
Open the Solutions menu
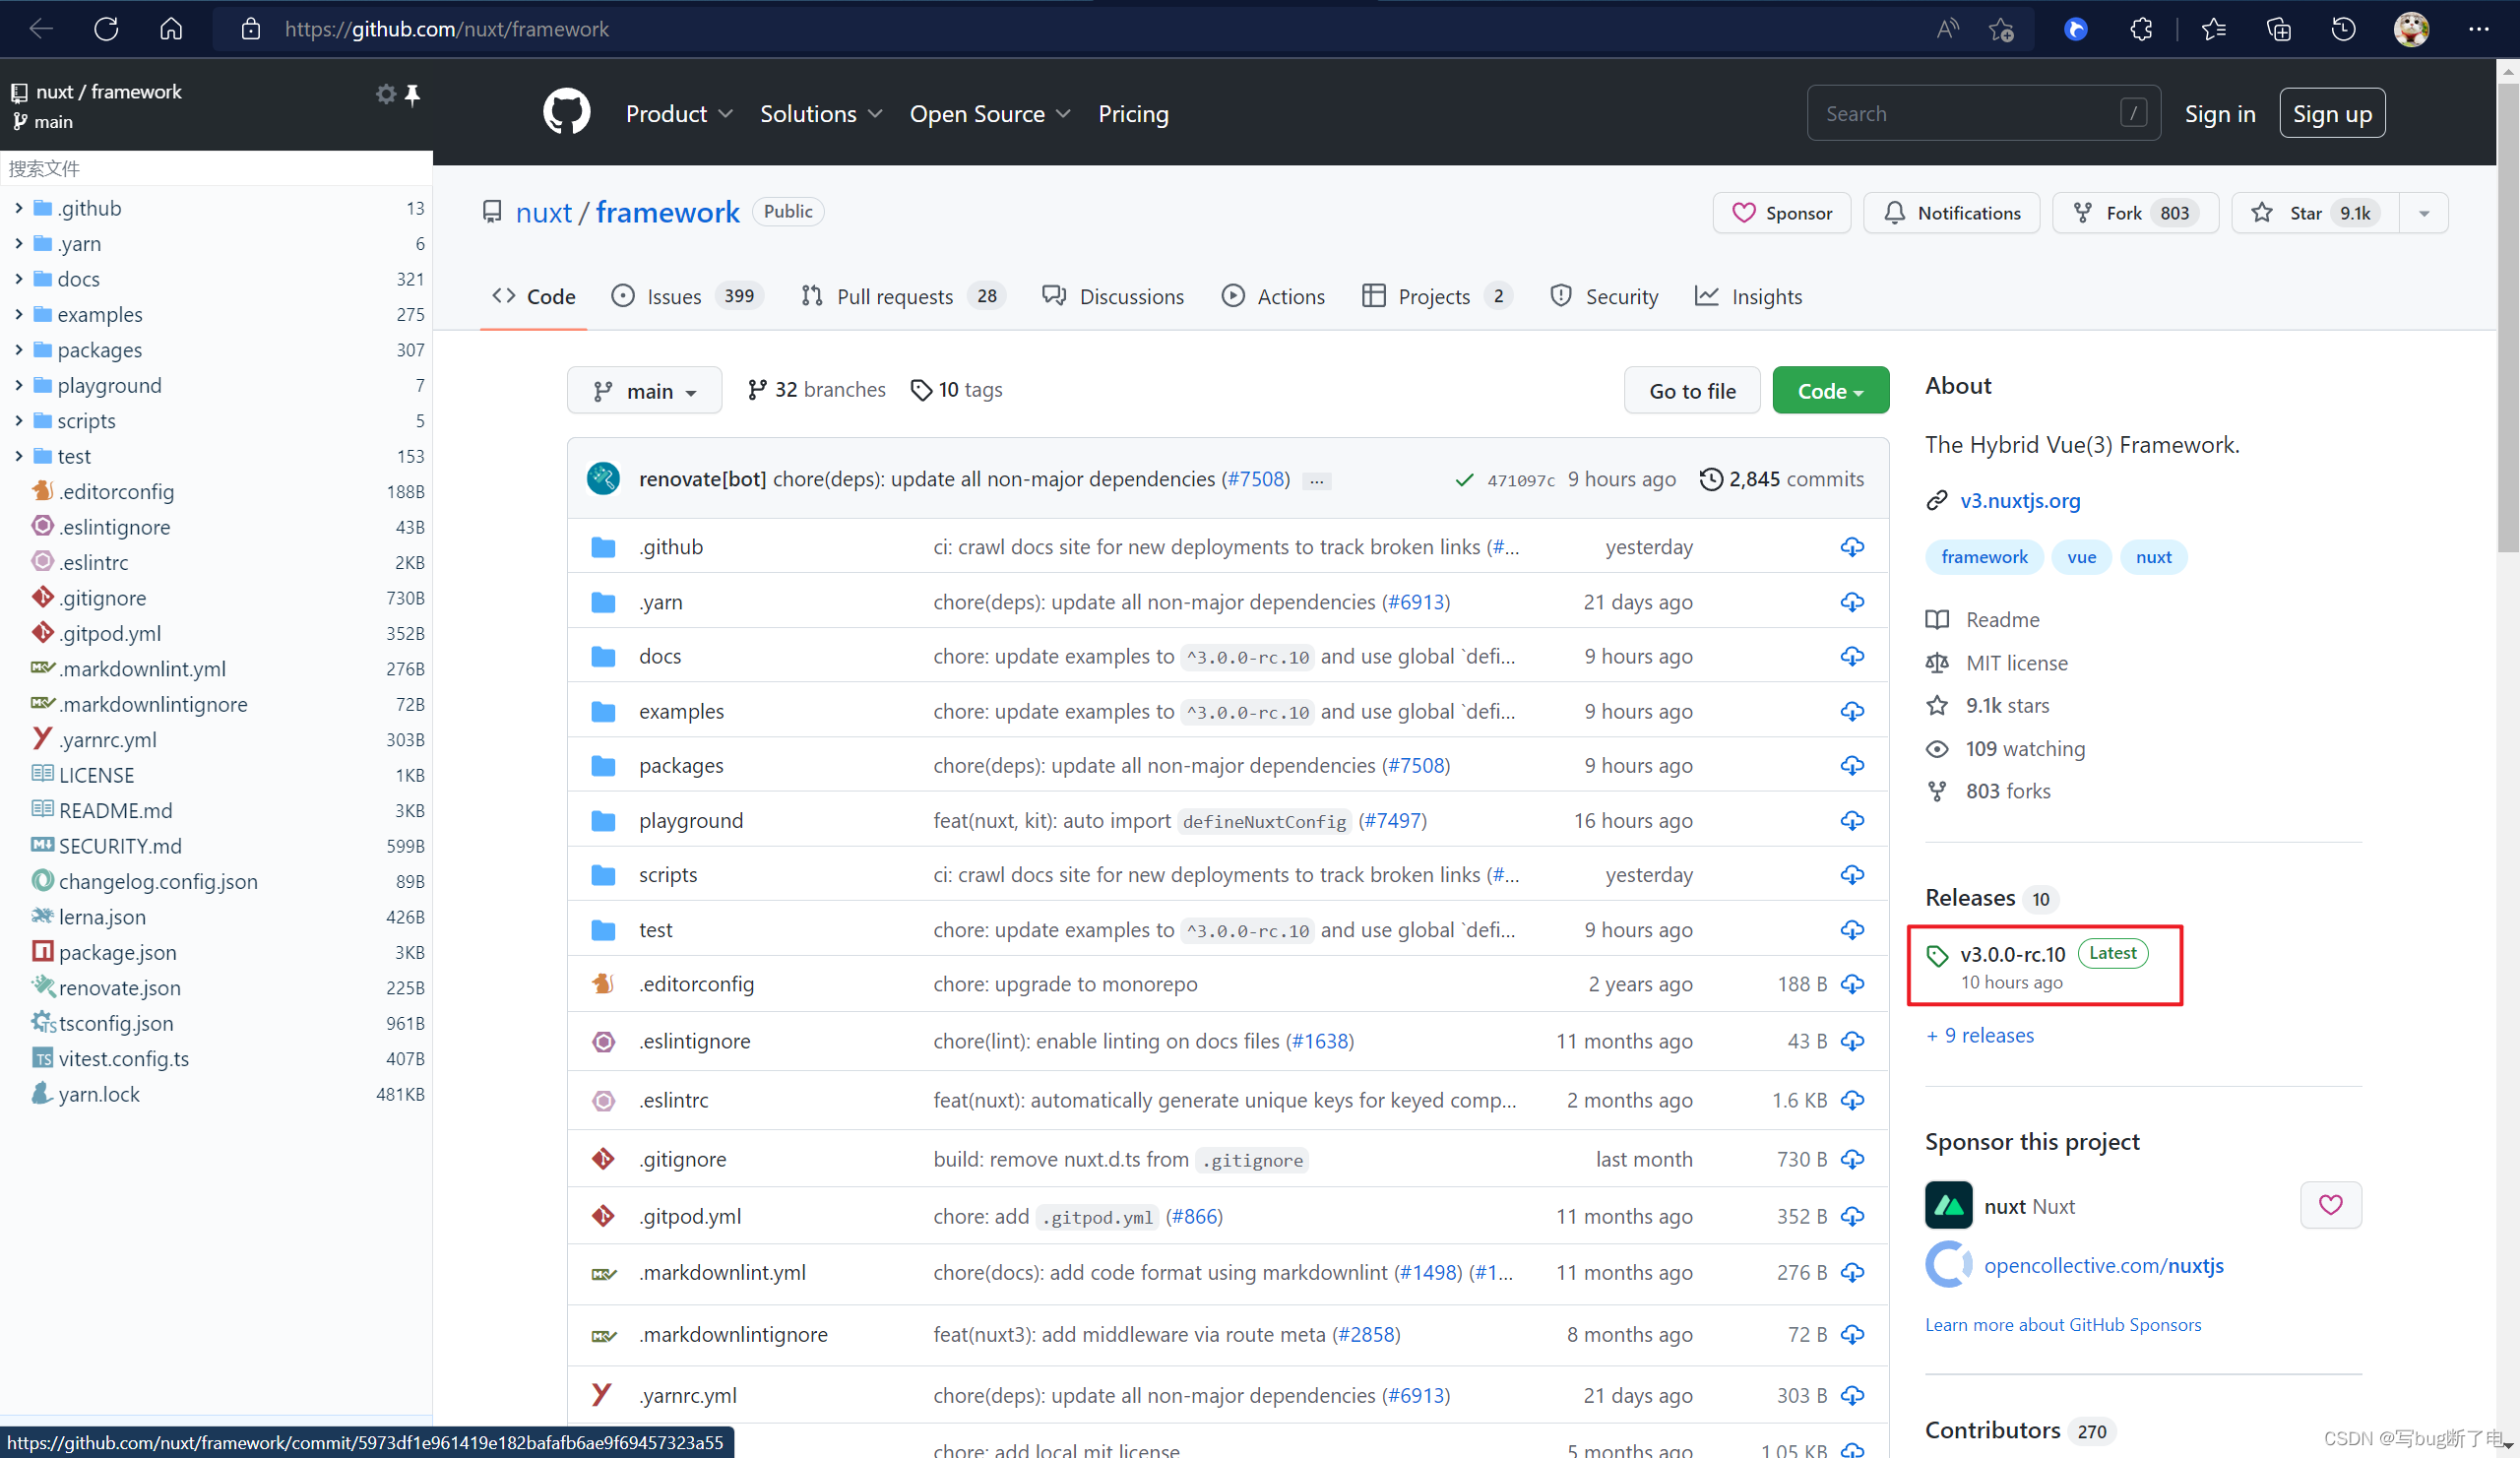click(821, 114)
